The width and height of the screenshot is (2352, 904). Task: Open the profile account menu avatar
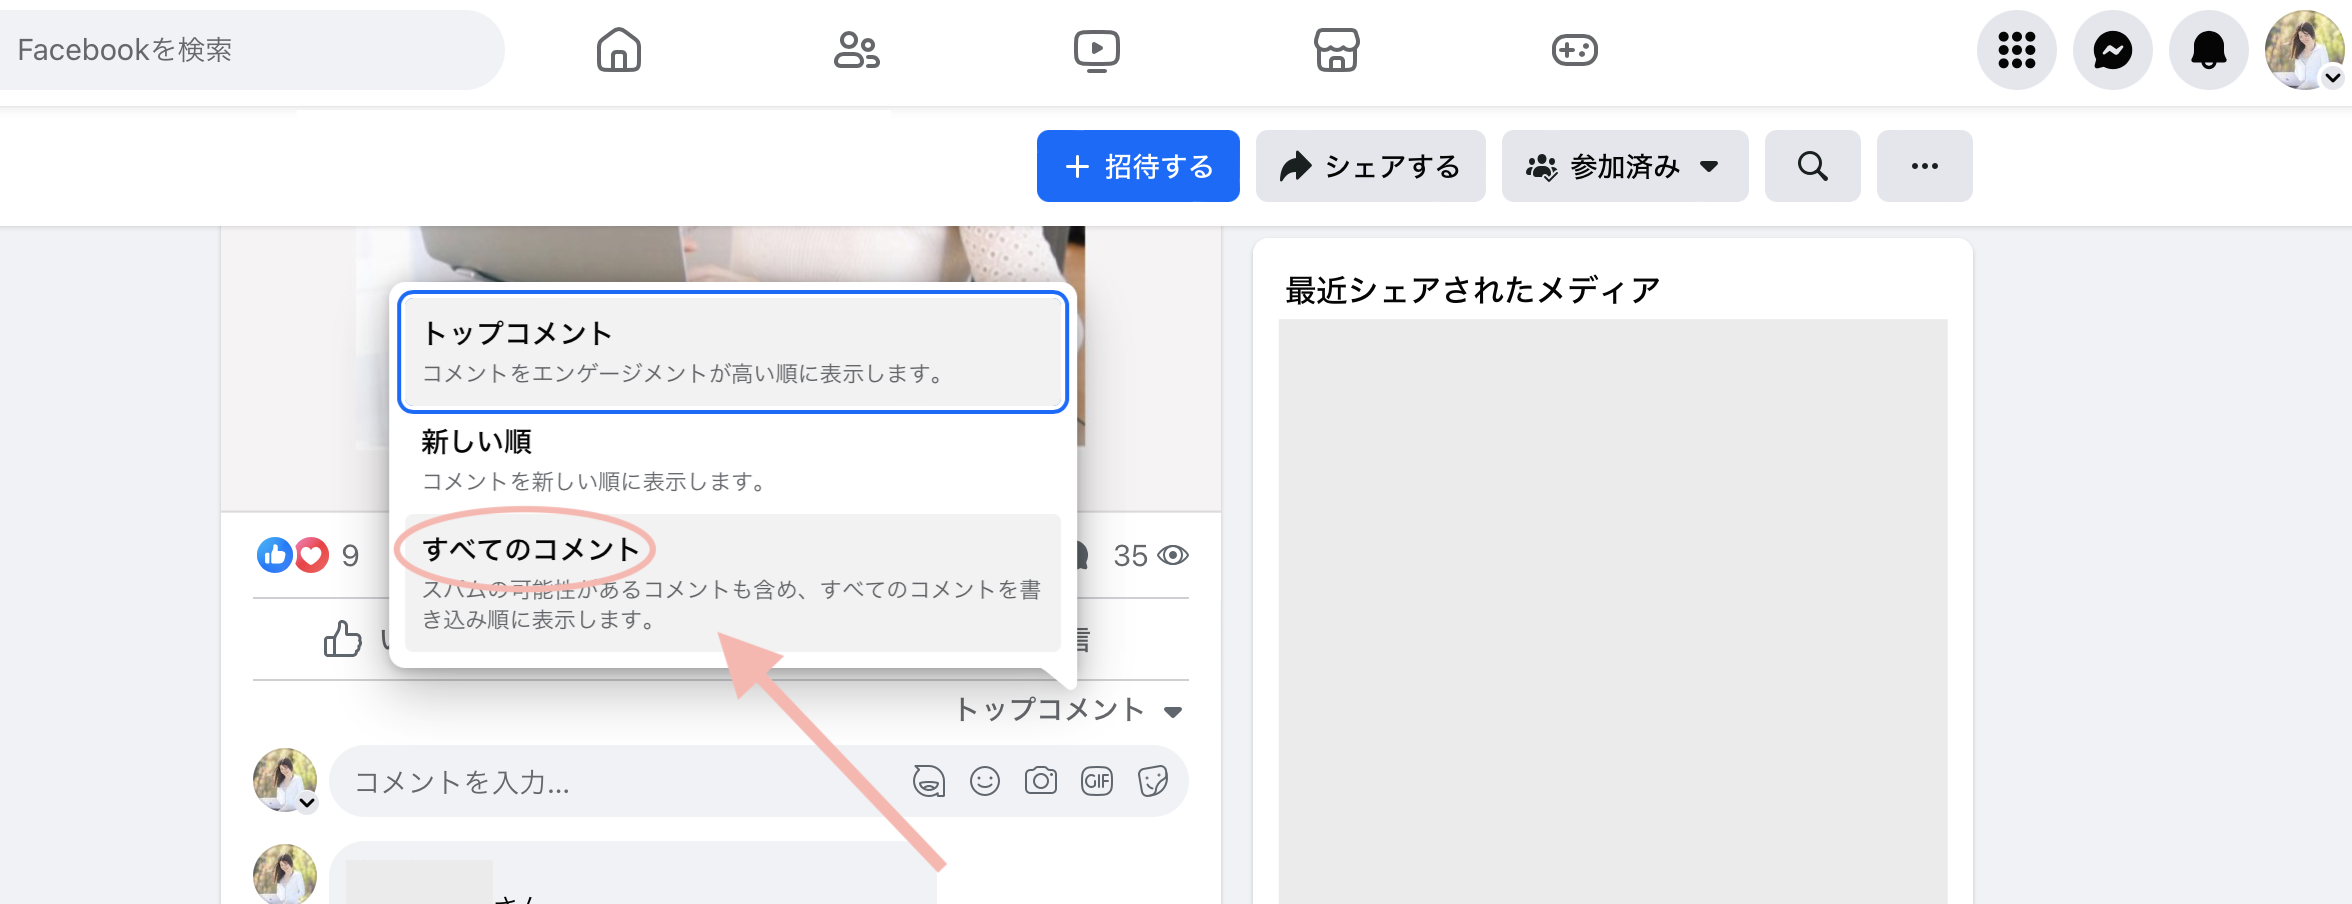[2304, 50]
